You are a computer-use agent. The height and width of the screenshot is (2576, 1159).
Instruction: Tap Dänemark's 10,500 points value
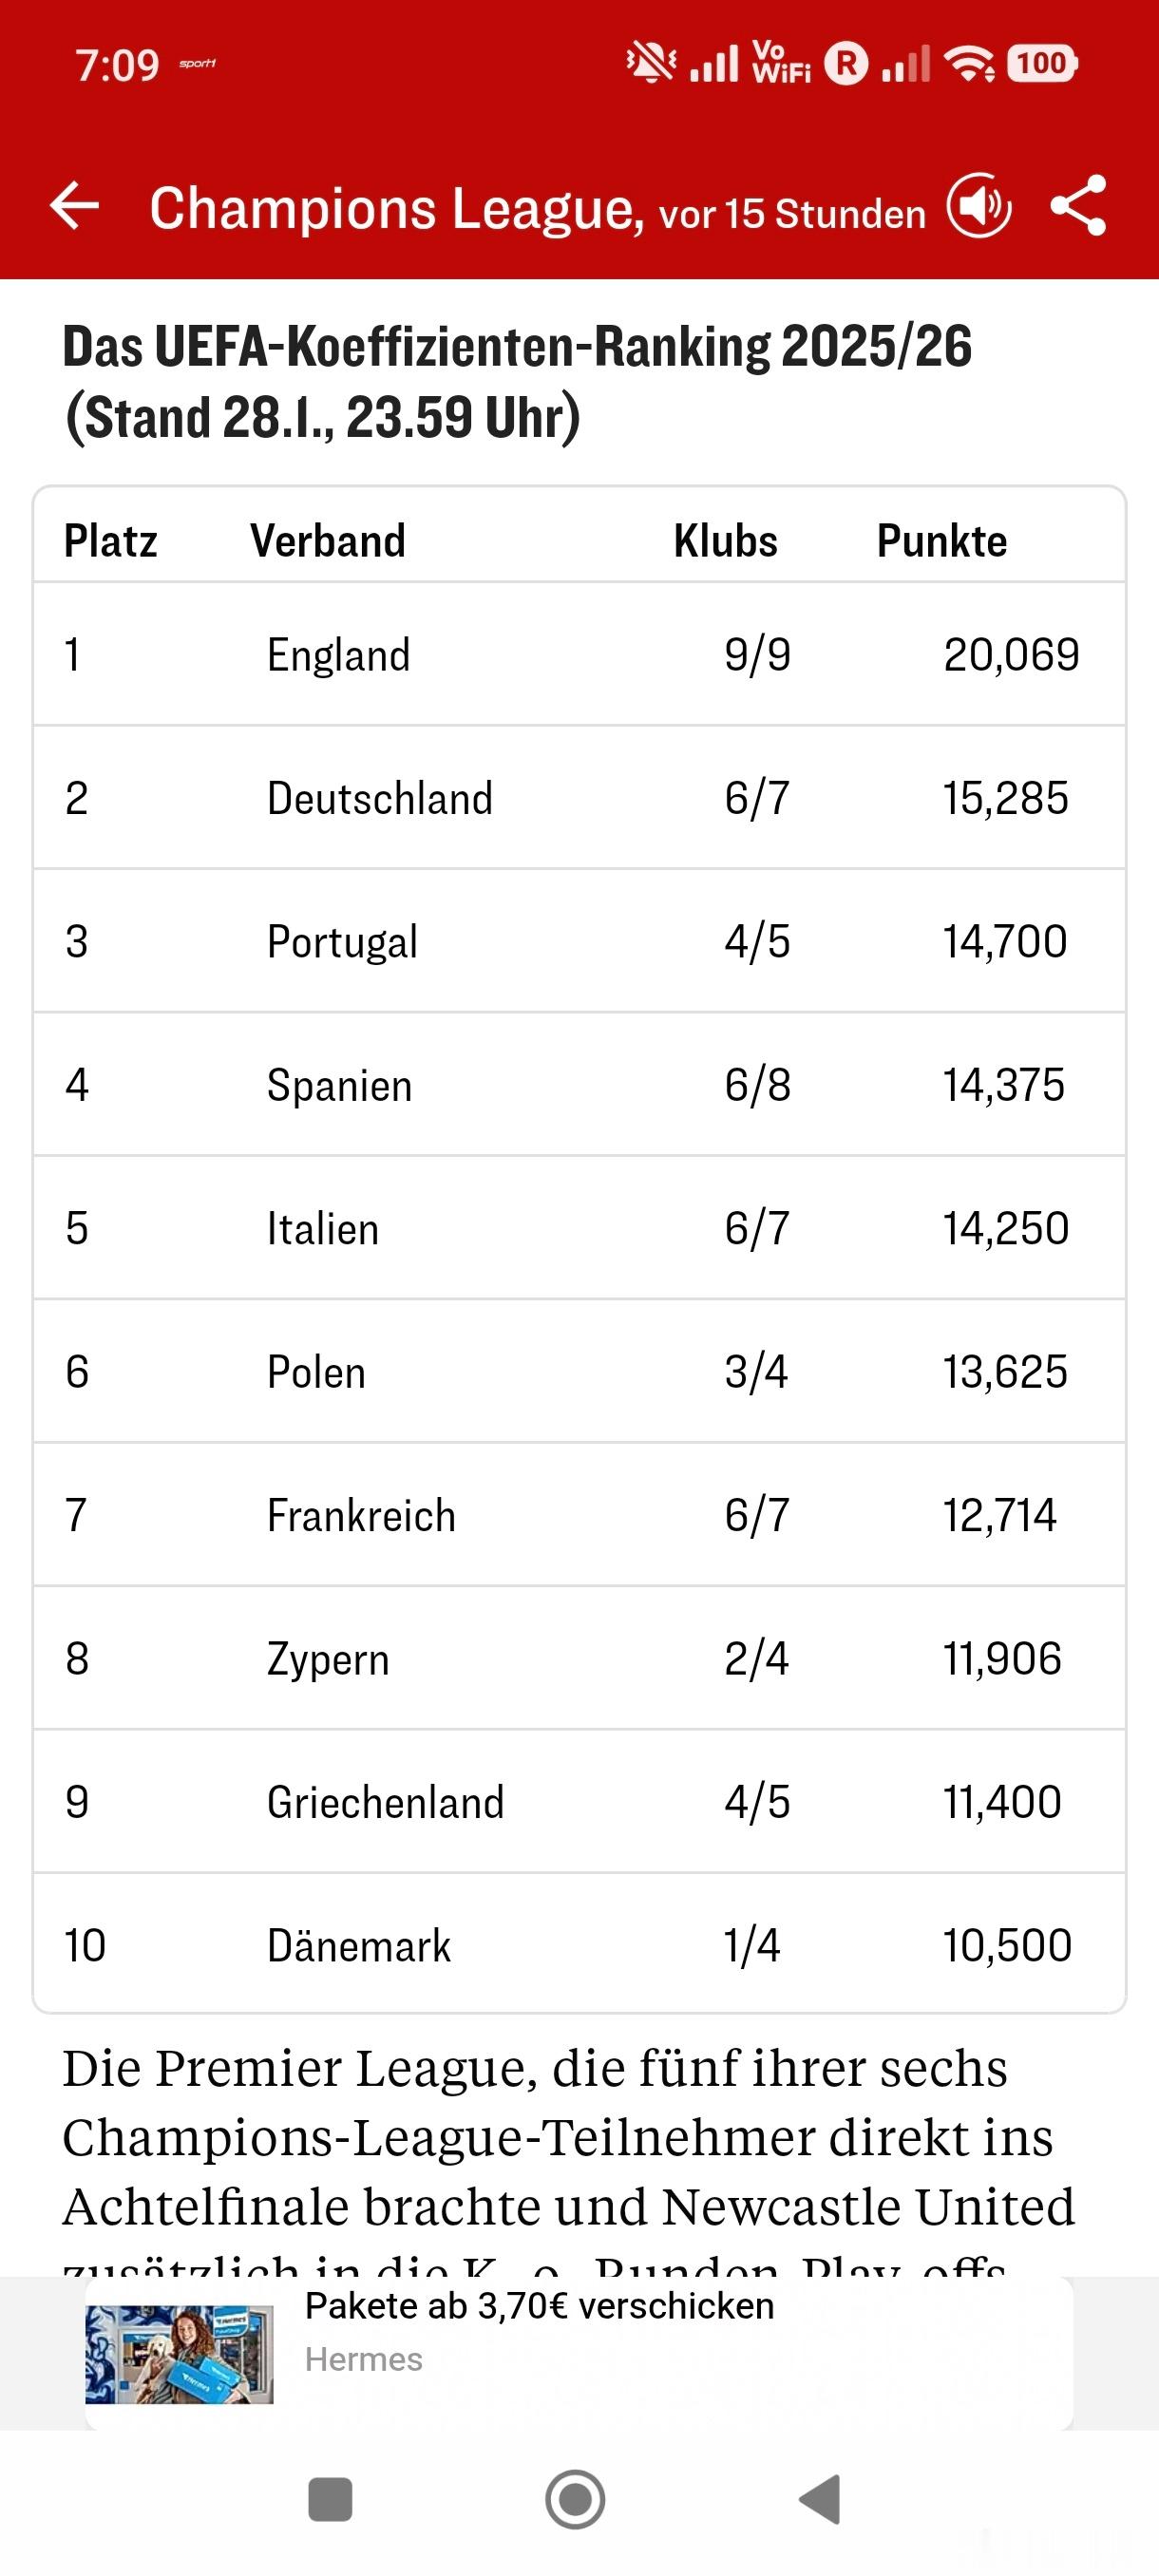tap(1007, 1945)
